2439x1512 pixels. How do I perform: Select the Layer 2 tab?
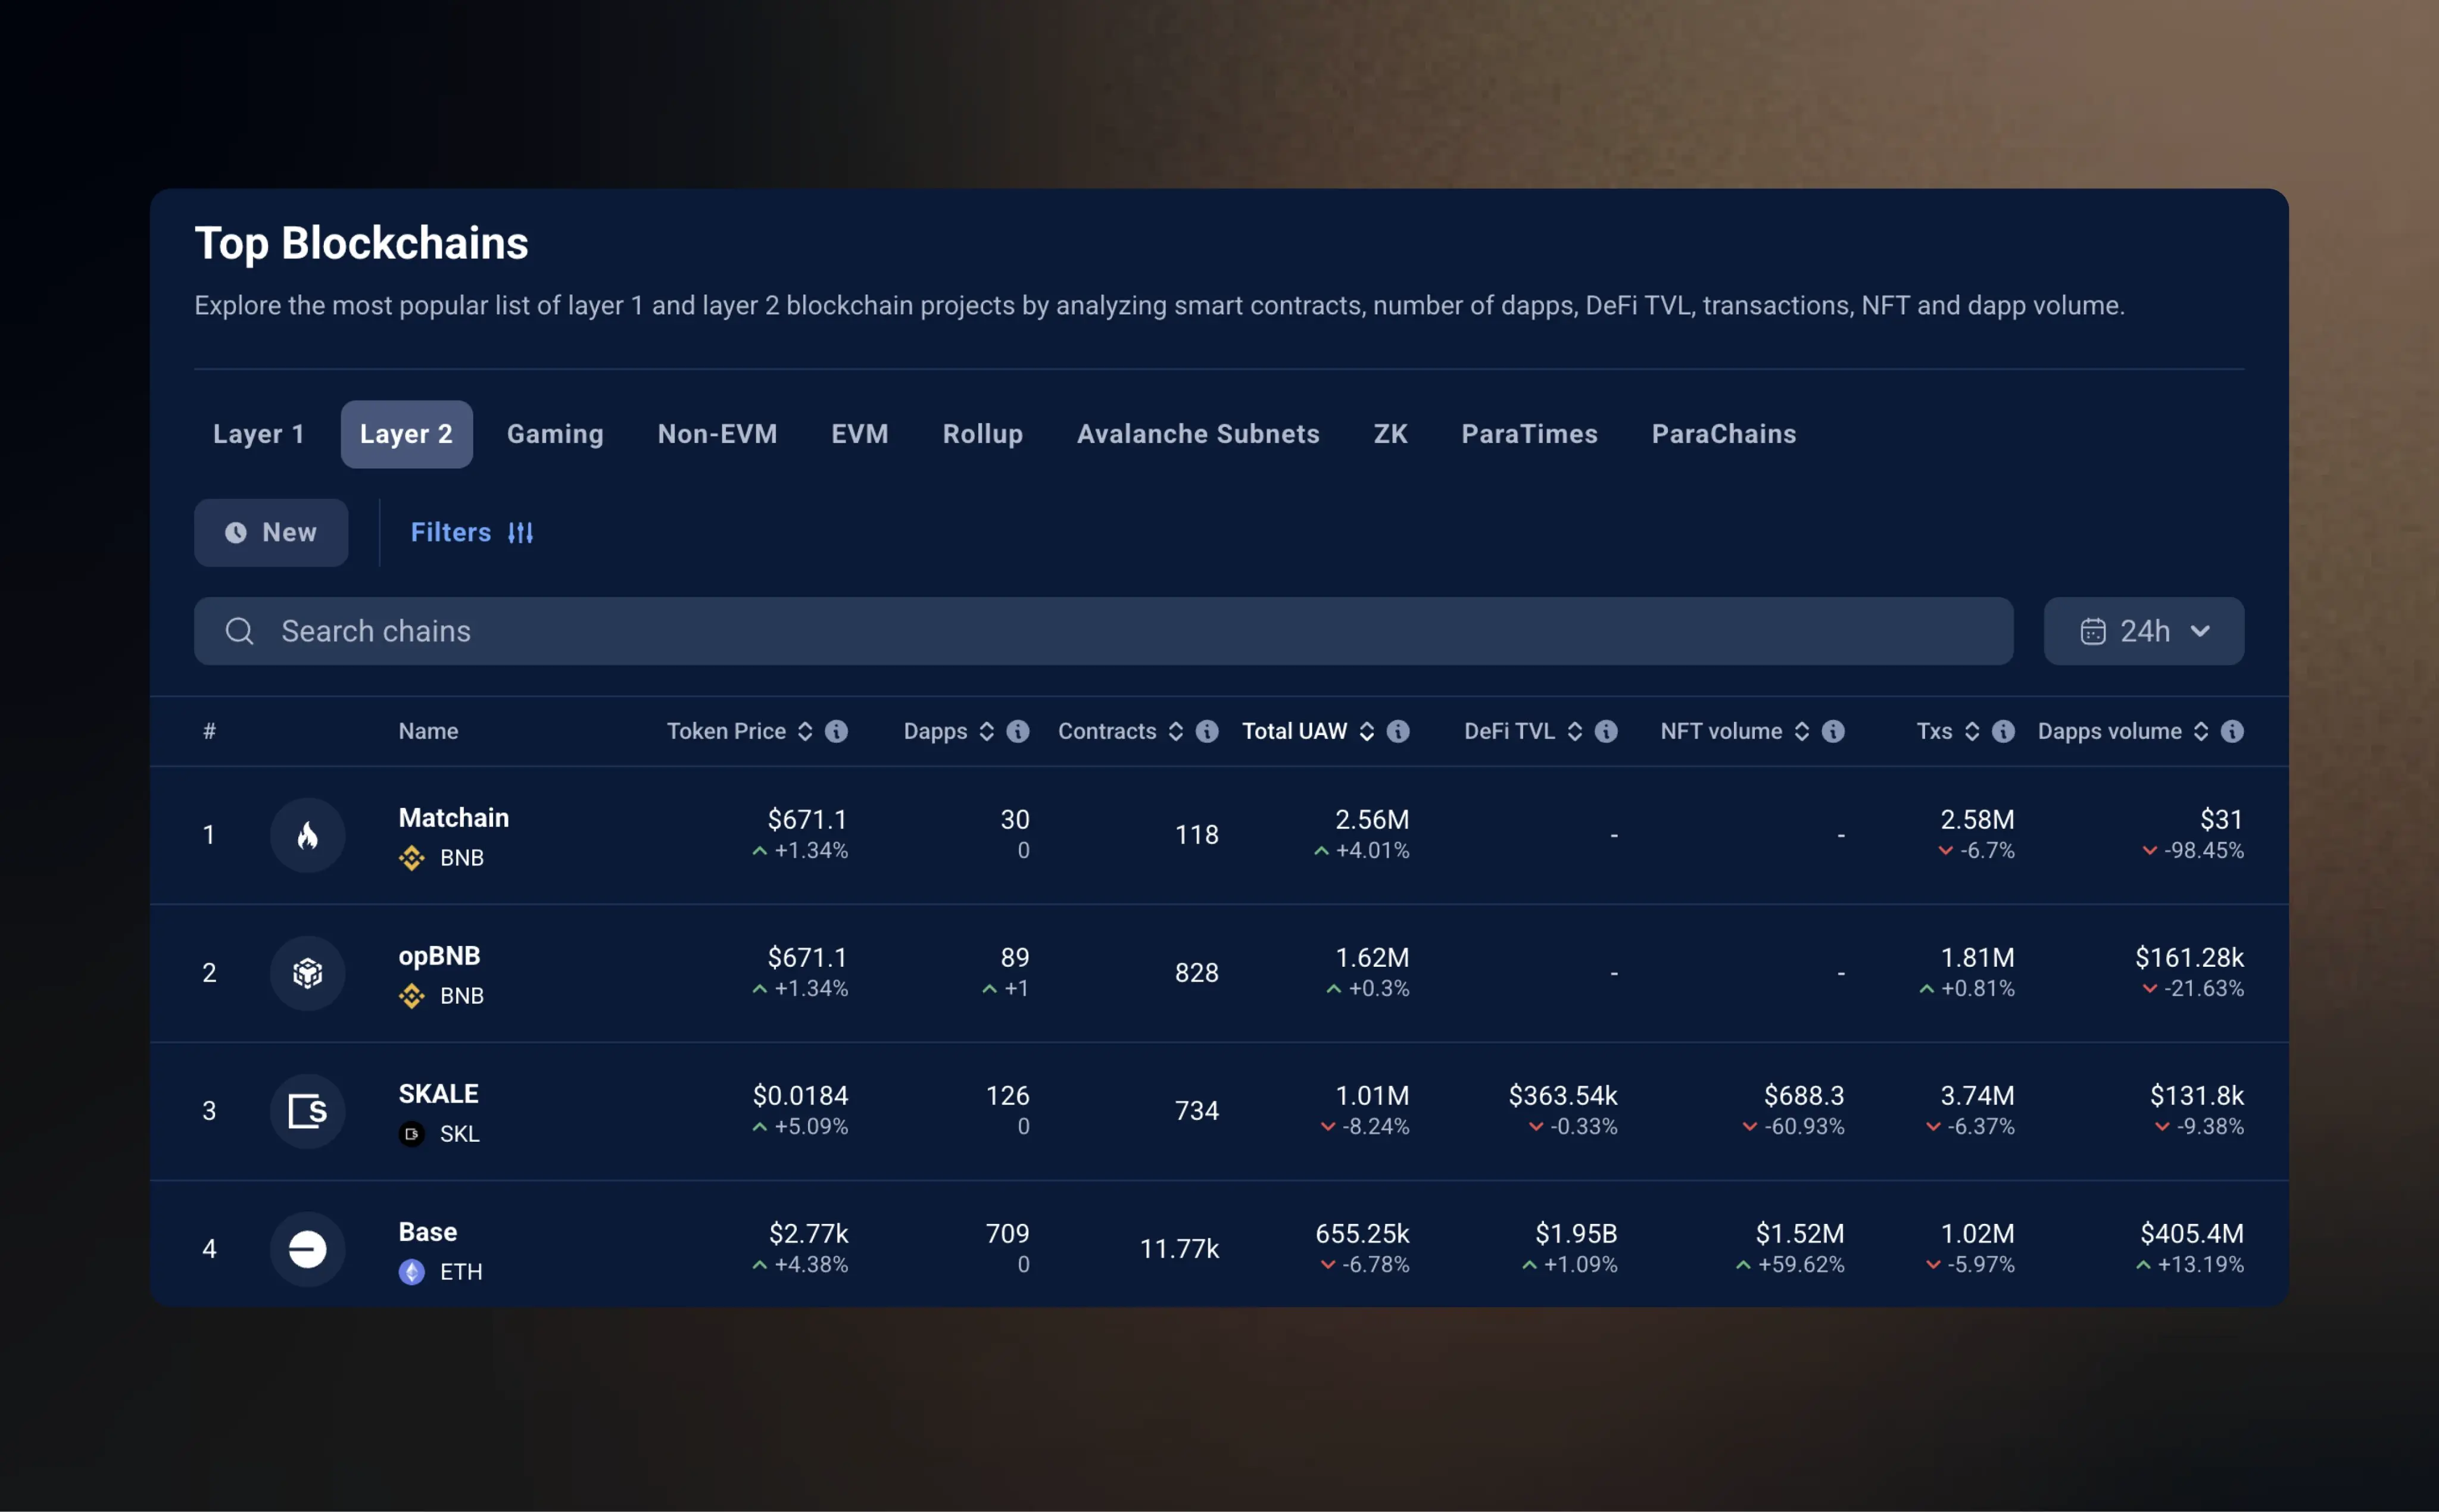[x=406, y=434]
